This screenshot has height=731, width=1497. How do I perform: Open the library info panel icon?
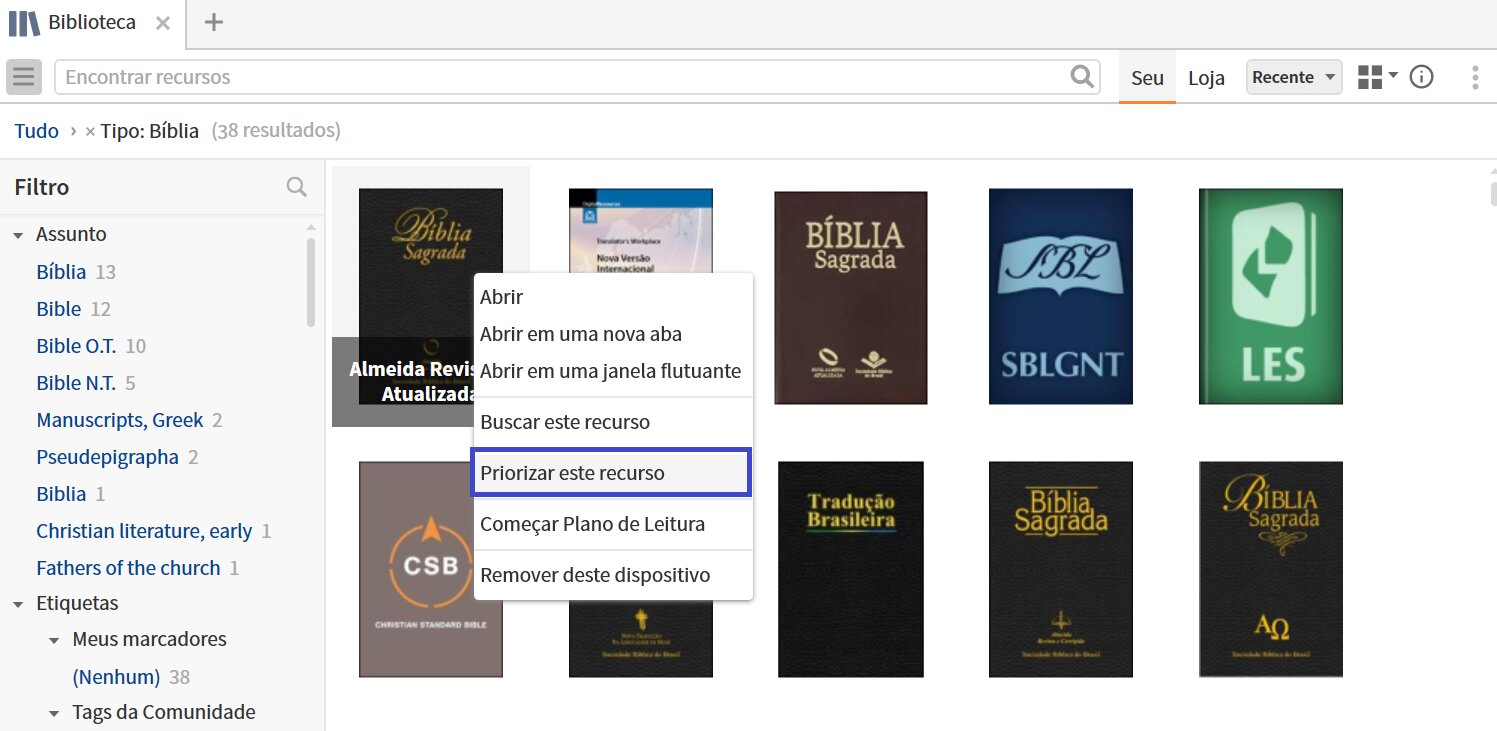coord(1421,77)
